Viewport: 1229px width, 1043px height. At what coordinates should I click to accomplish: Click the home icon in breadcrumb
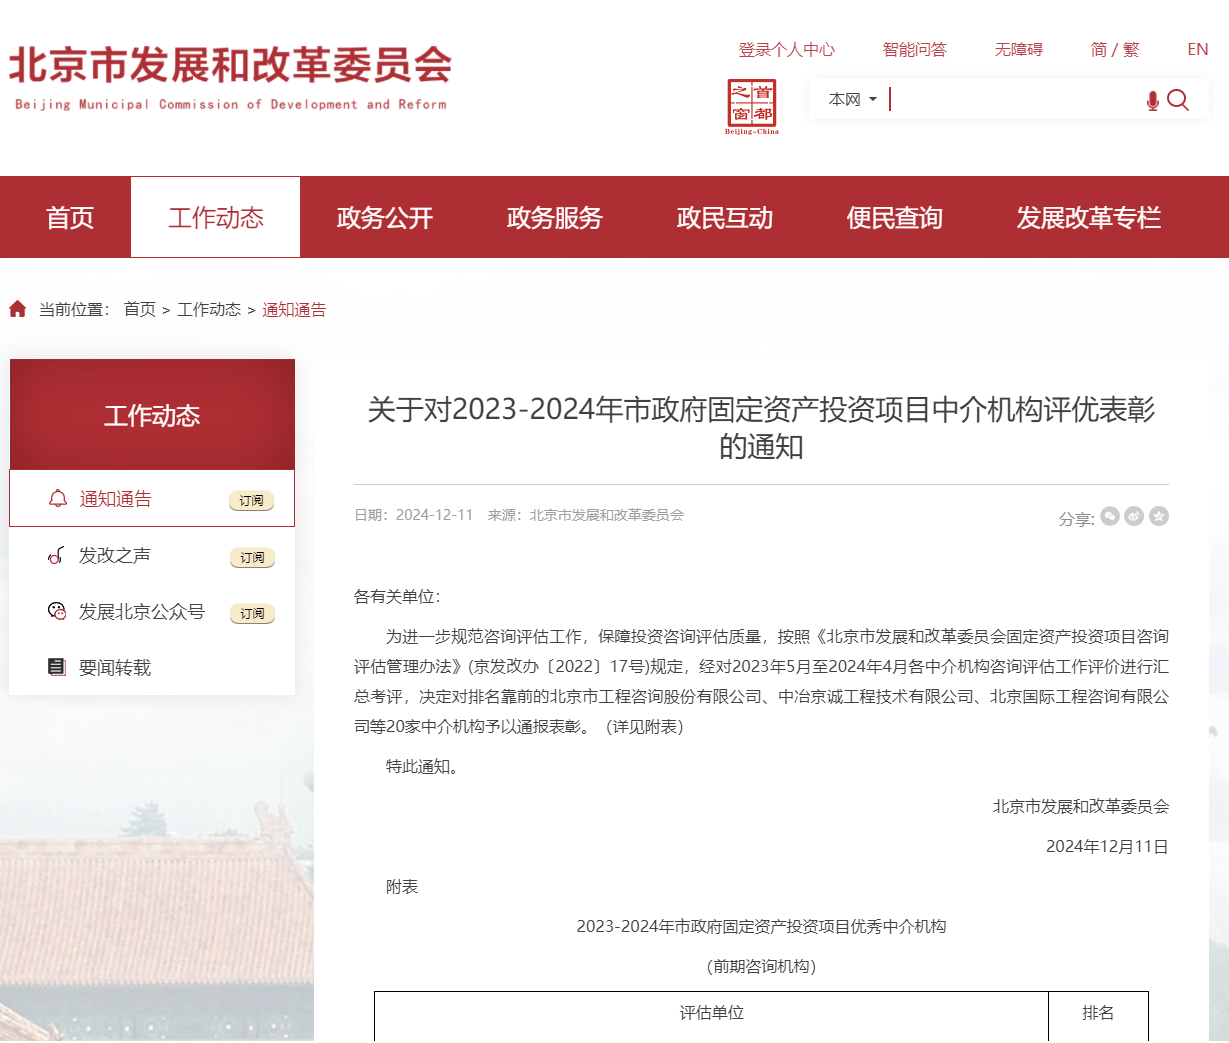(18, 309)
